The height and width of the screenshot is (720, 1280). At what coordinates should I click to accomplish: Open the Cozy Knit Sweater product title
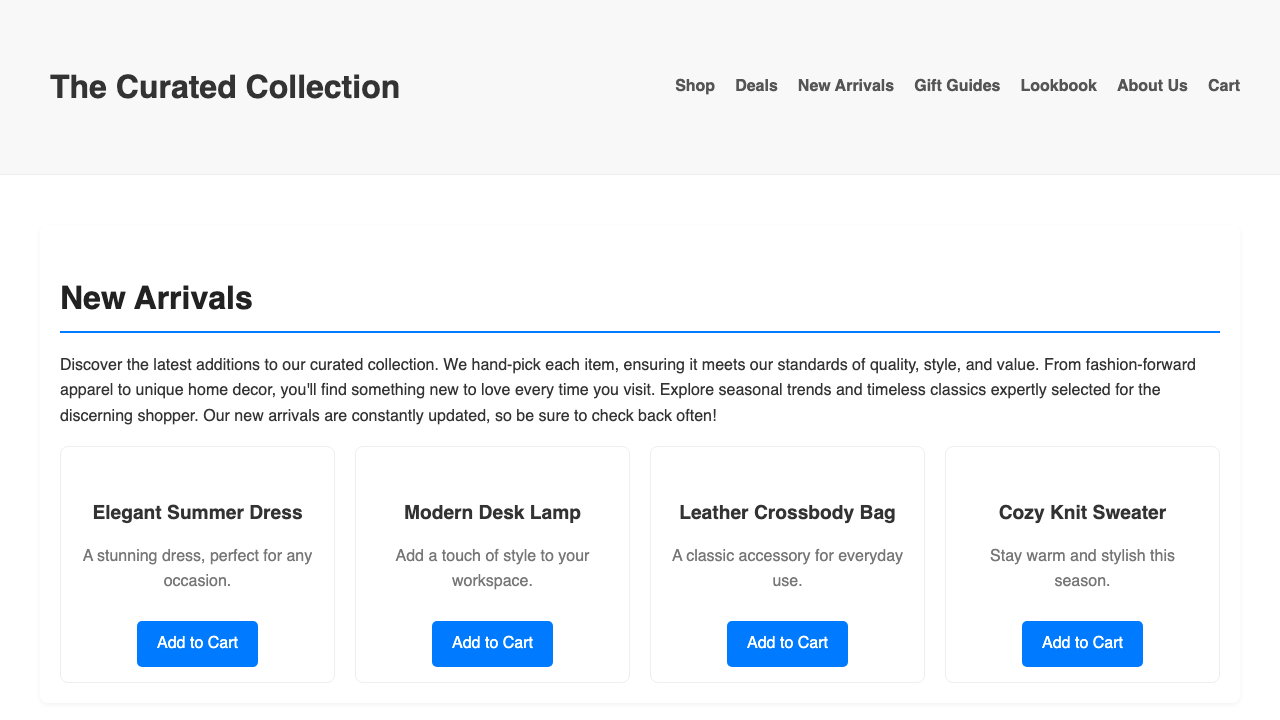1082,513
